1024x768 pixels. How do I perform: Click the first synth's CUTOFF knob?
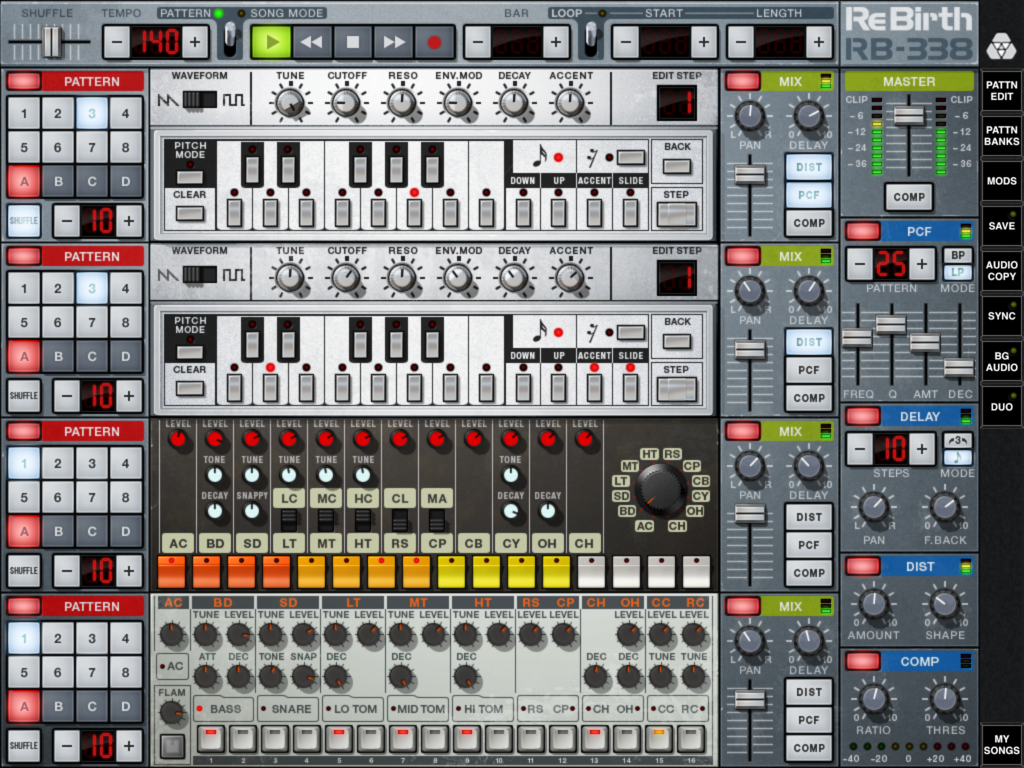[346, 103]
